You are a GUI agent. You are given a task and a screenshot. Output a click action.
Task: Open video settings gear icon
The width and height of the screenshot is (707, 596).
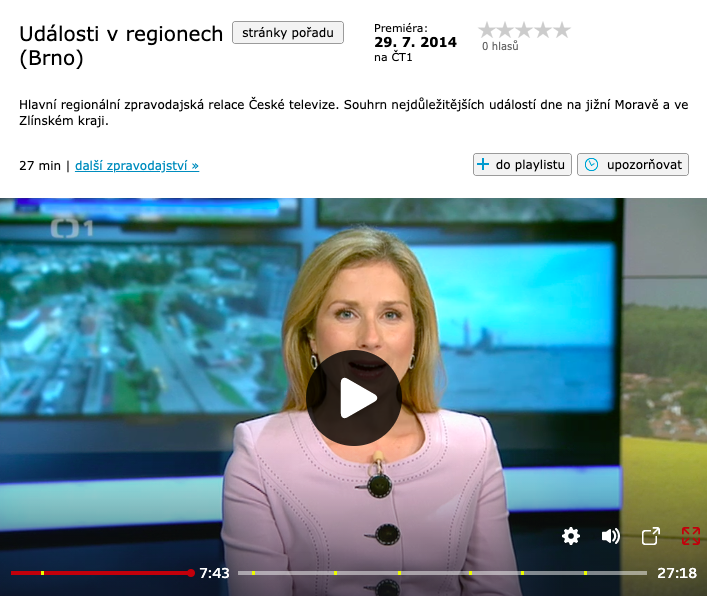pyautogui.click(x=571, y=536)
